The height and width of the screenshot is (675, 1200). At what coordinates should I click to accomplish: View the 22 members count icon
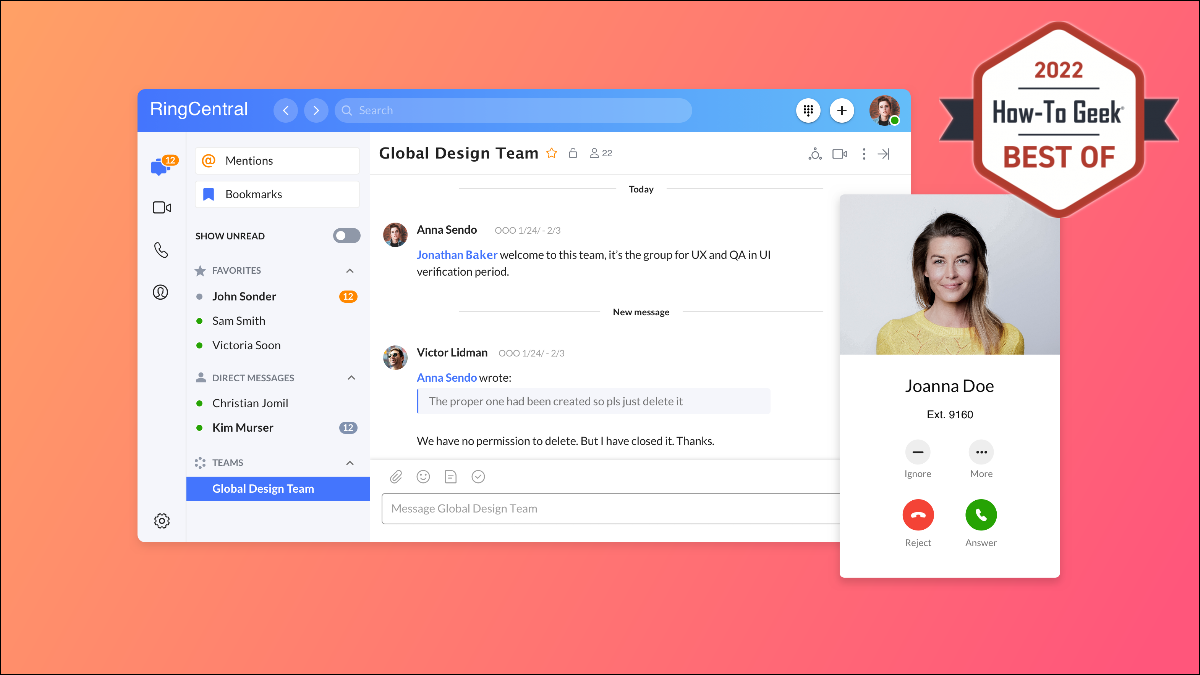pos(601,153)
